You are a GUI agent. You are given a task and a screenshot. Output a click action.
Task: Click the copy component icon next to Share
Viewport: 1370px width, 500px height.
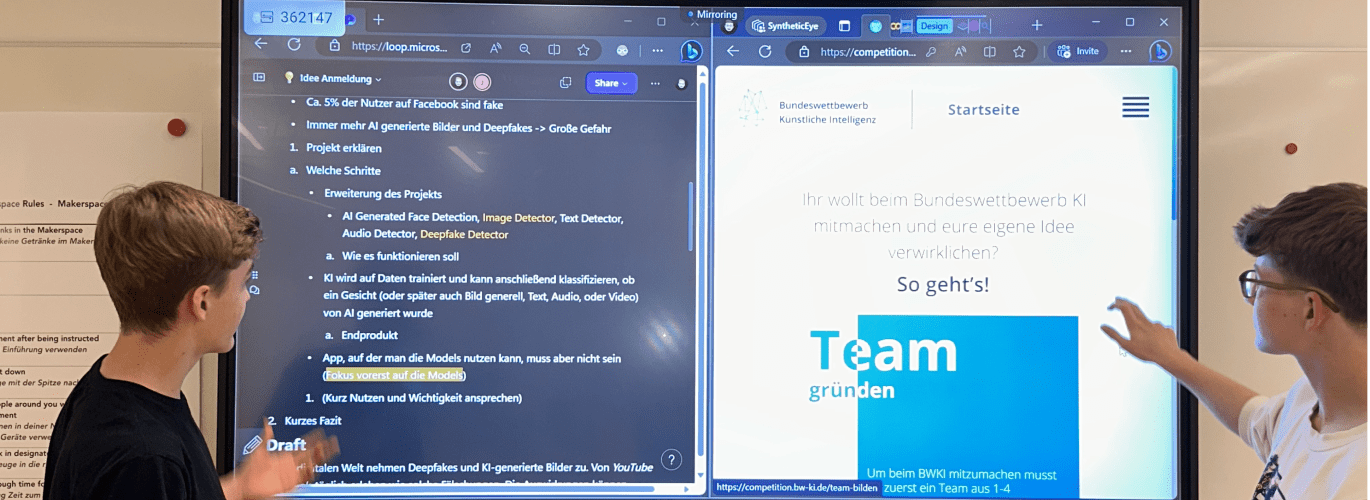[x=566, y=83]
